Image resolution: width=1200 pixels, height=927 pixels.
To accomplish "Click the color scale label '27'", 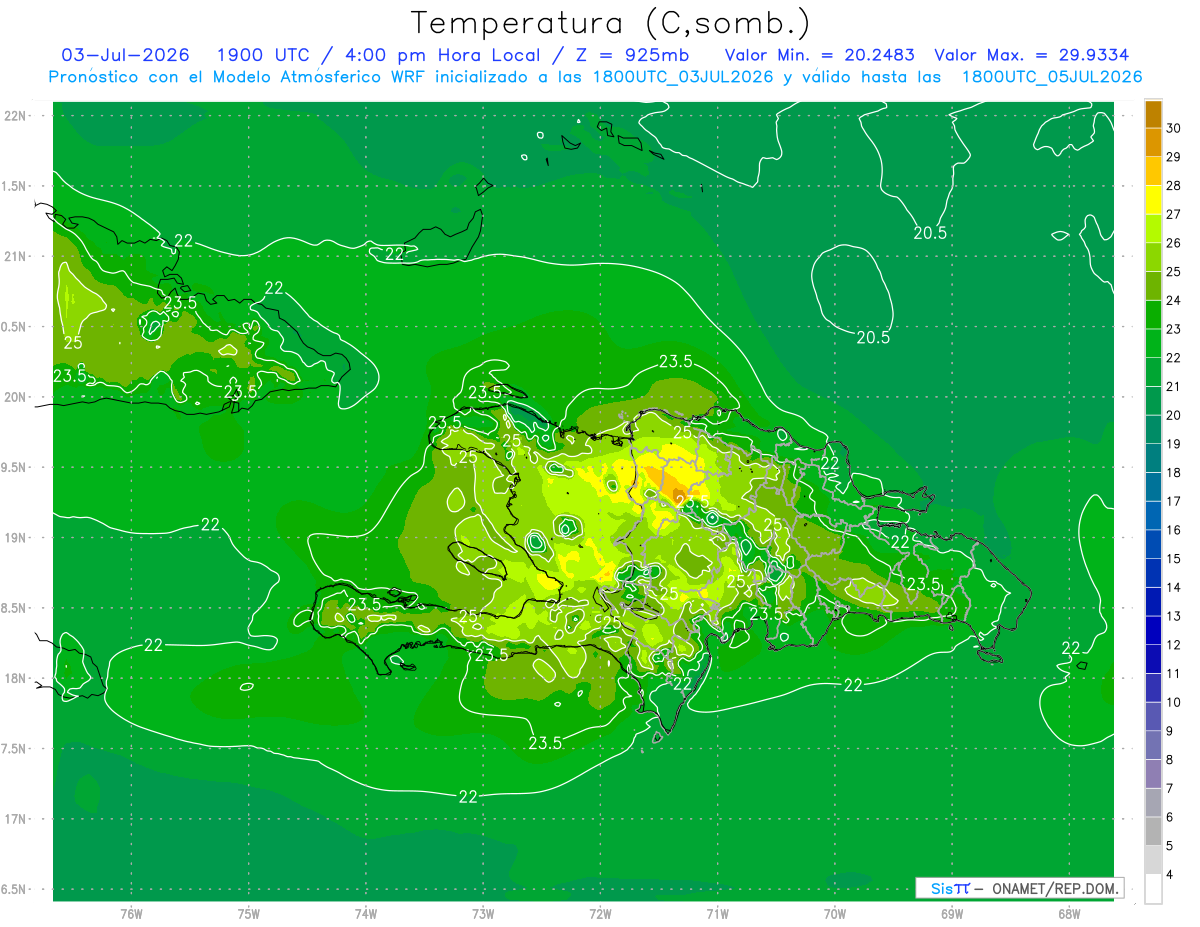I will click(1174, 214).
